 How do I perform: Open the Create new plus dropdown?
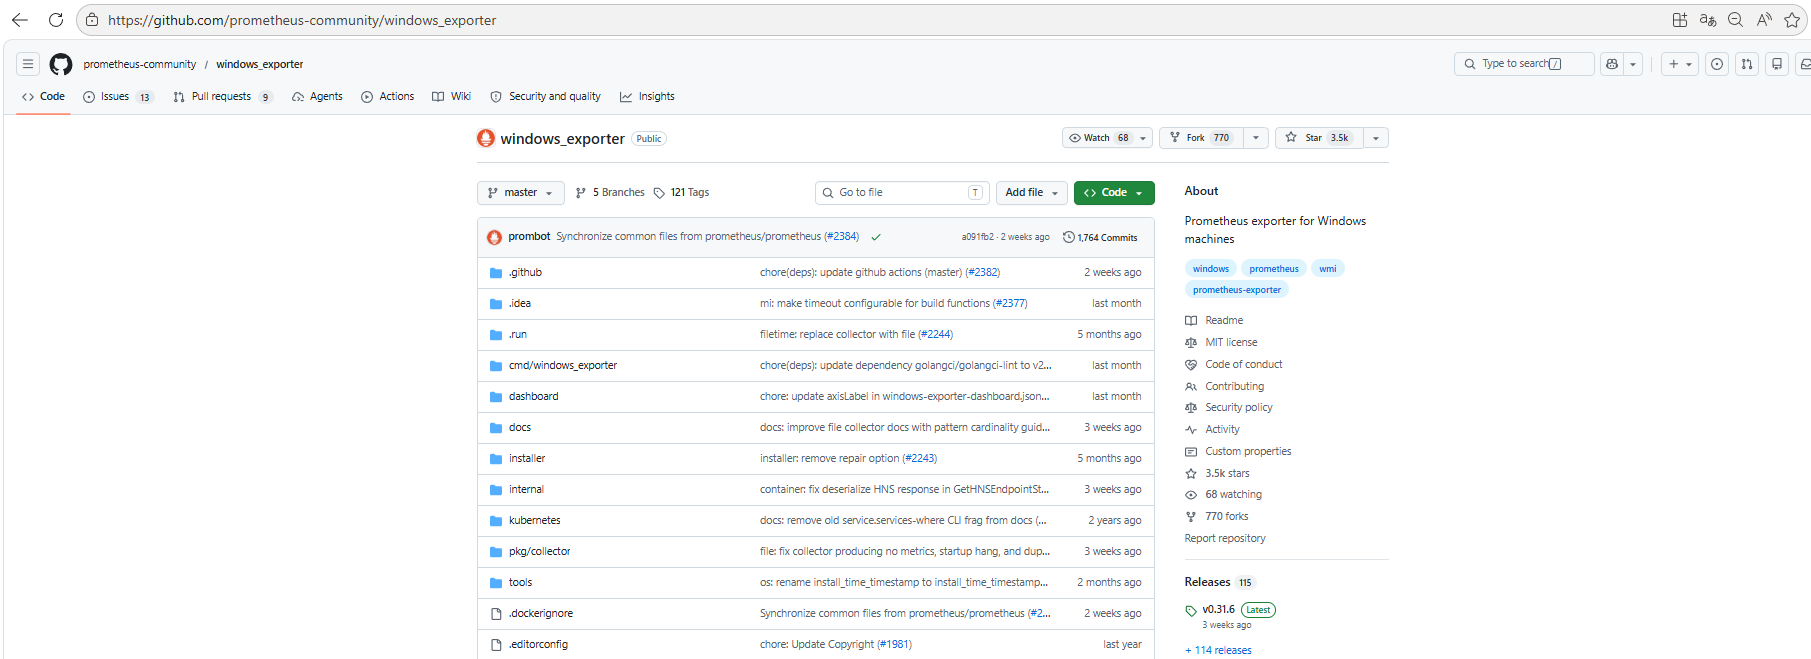pyautogui.click(x=1680, y=64)
